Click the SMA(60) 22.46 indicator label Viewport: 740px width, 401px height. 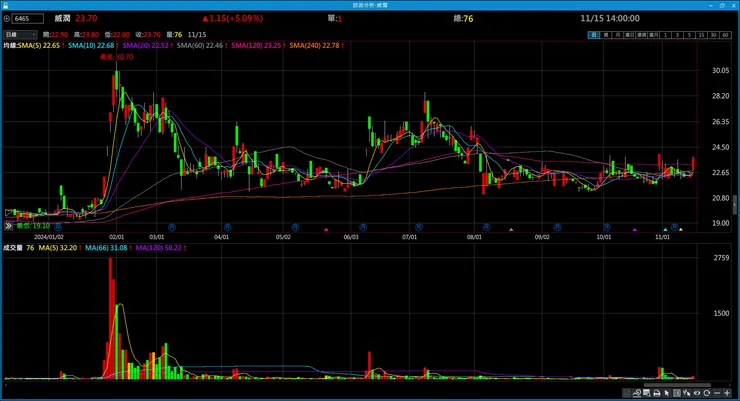point(200,45)
